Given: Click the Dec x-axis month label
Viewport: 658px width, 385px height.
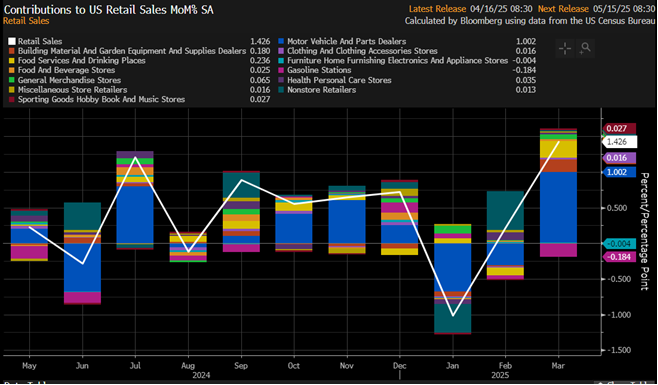Looking at the screenshot, I should tap(400, 366).
